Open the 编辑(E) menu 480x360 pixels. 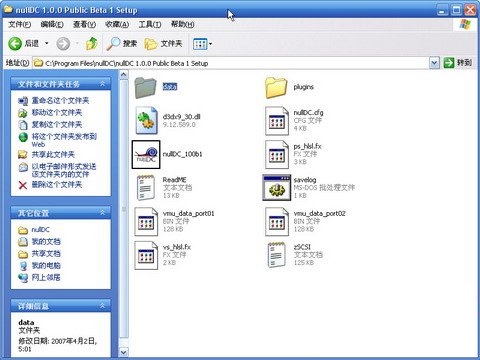(x=52, y=24)
